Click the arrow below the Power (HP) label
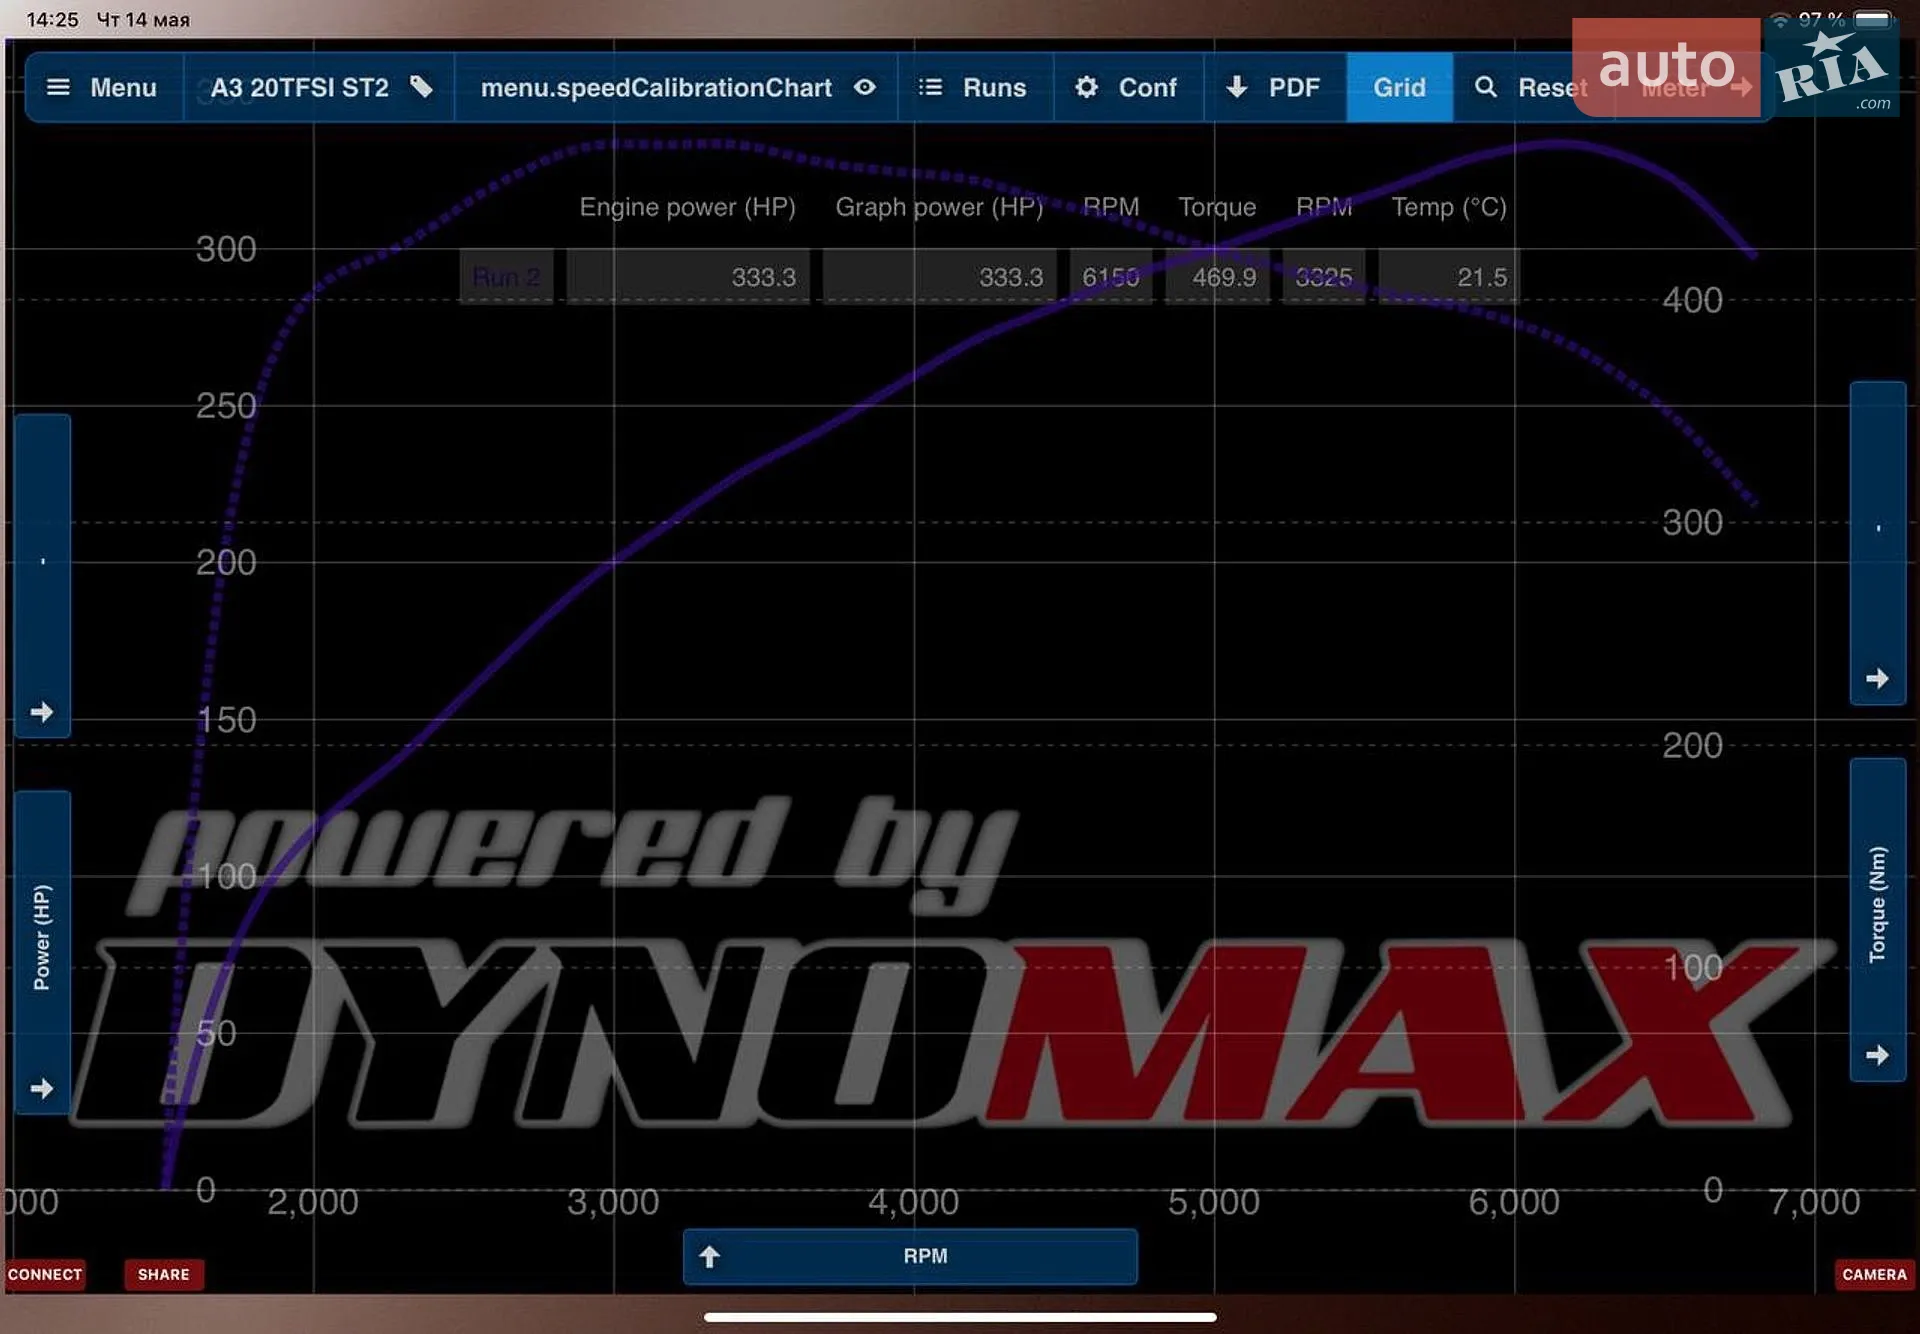 (42, 1088)
